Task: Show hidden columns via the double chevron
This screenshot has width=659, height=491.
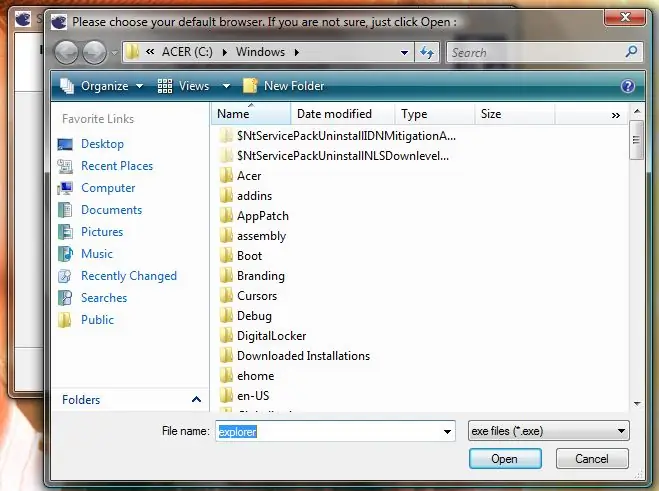Action: click(x=616, y=115)
